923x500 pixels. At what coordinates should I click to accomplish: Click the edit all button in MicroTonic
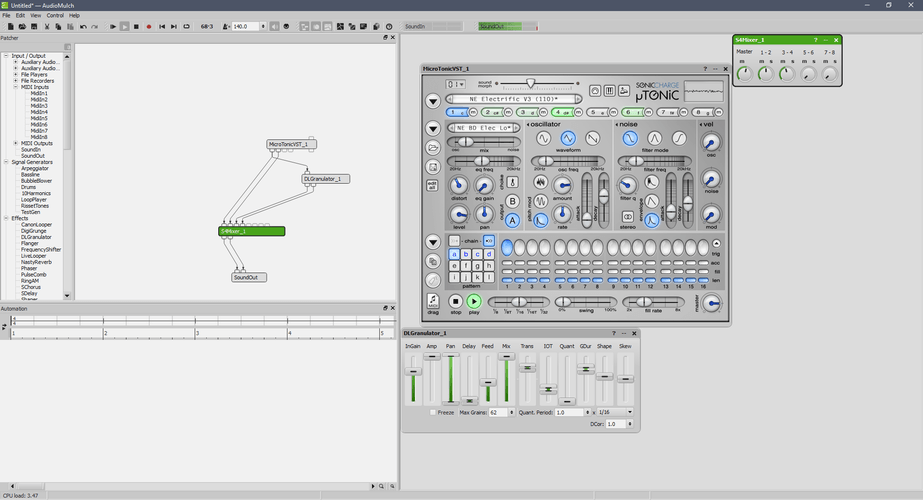(432, 185)
